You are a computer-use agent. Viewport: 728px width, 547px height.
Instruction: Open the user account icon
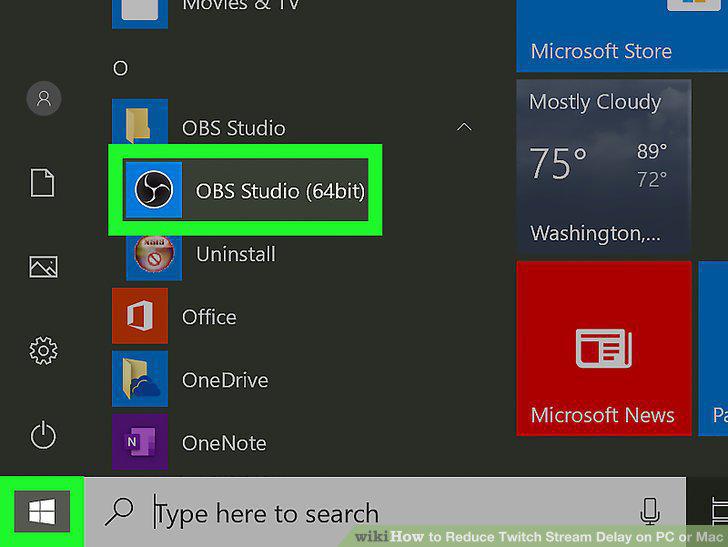pos(44,98)
